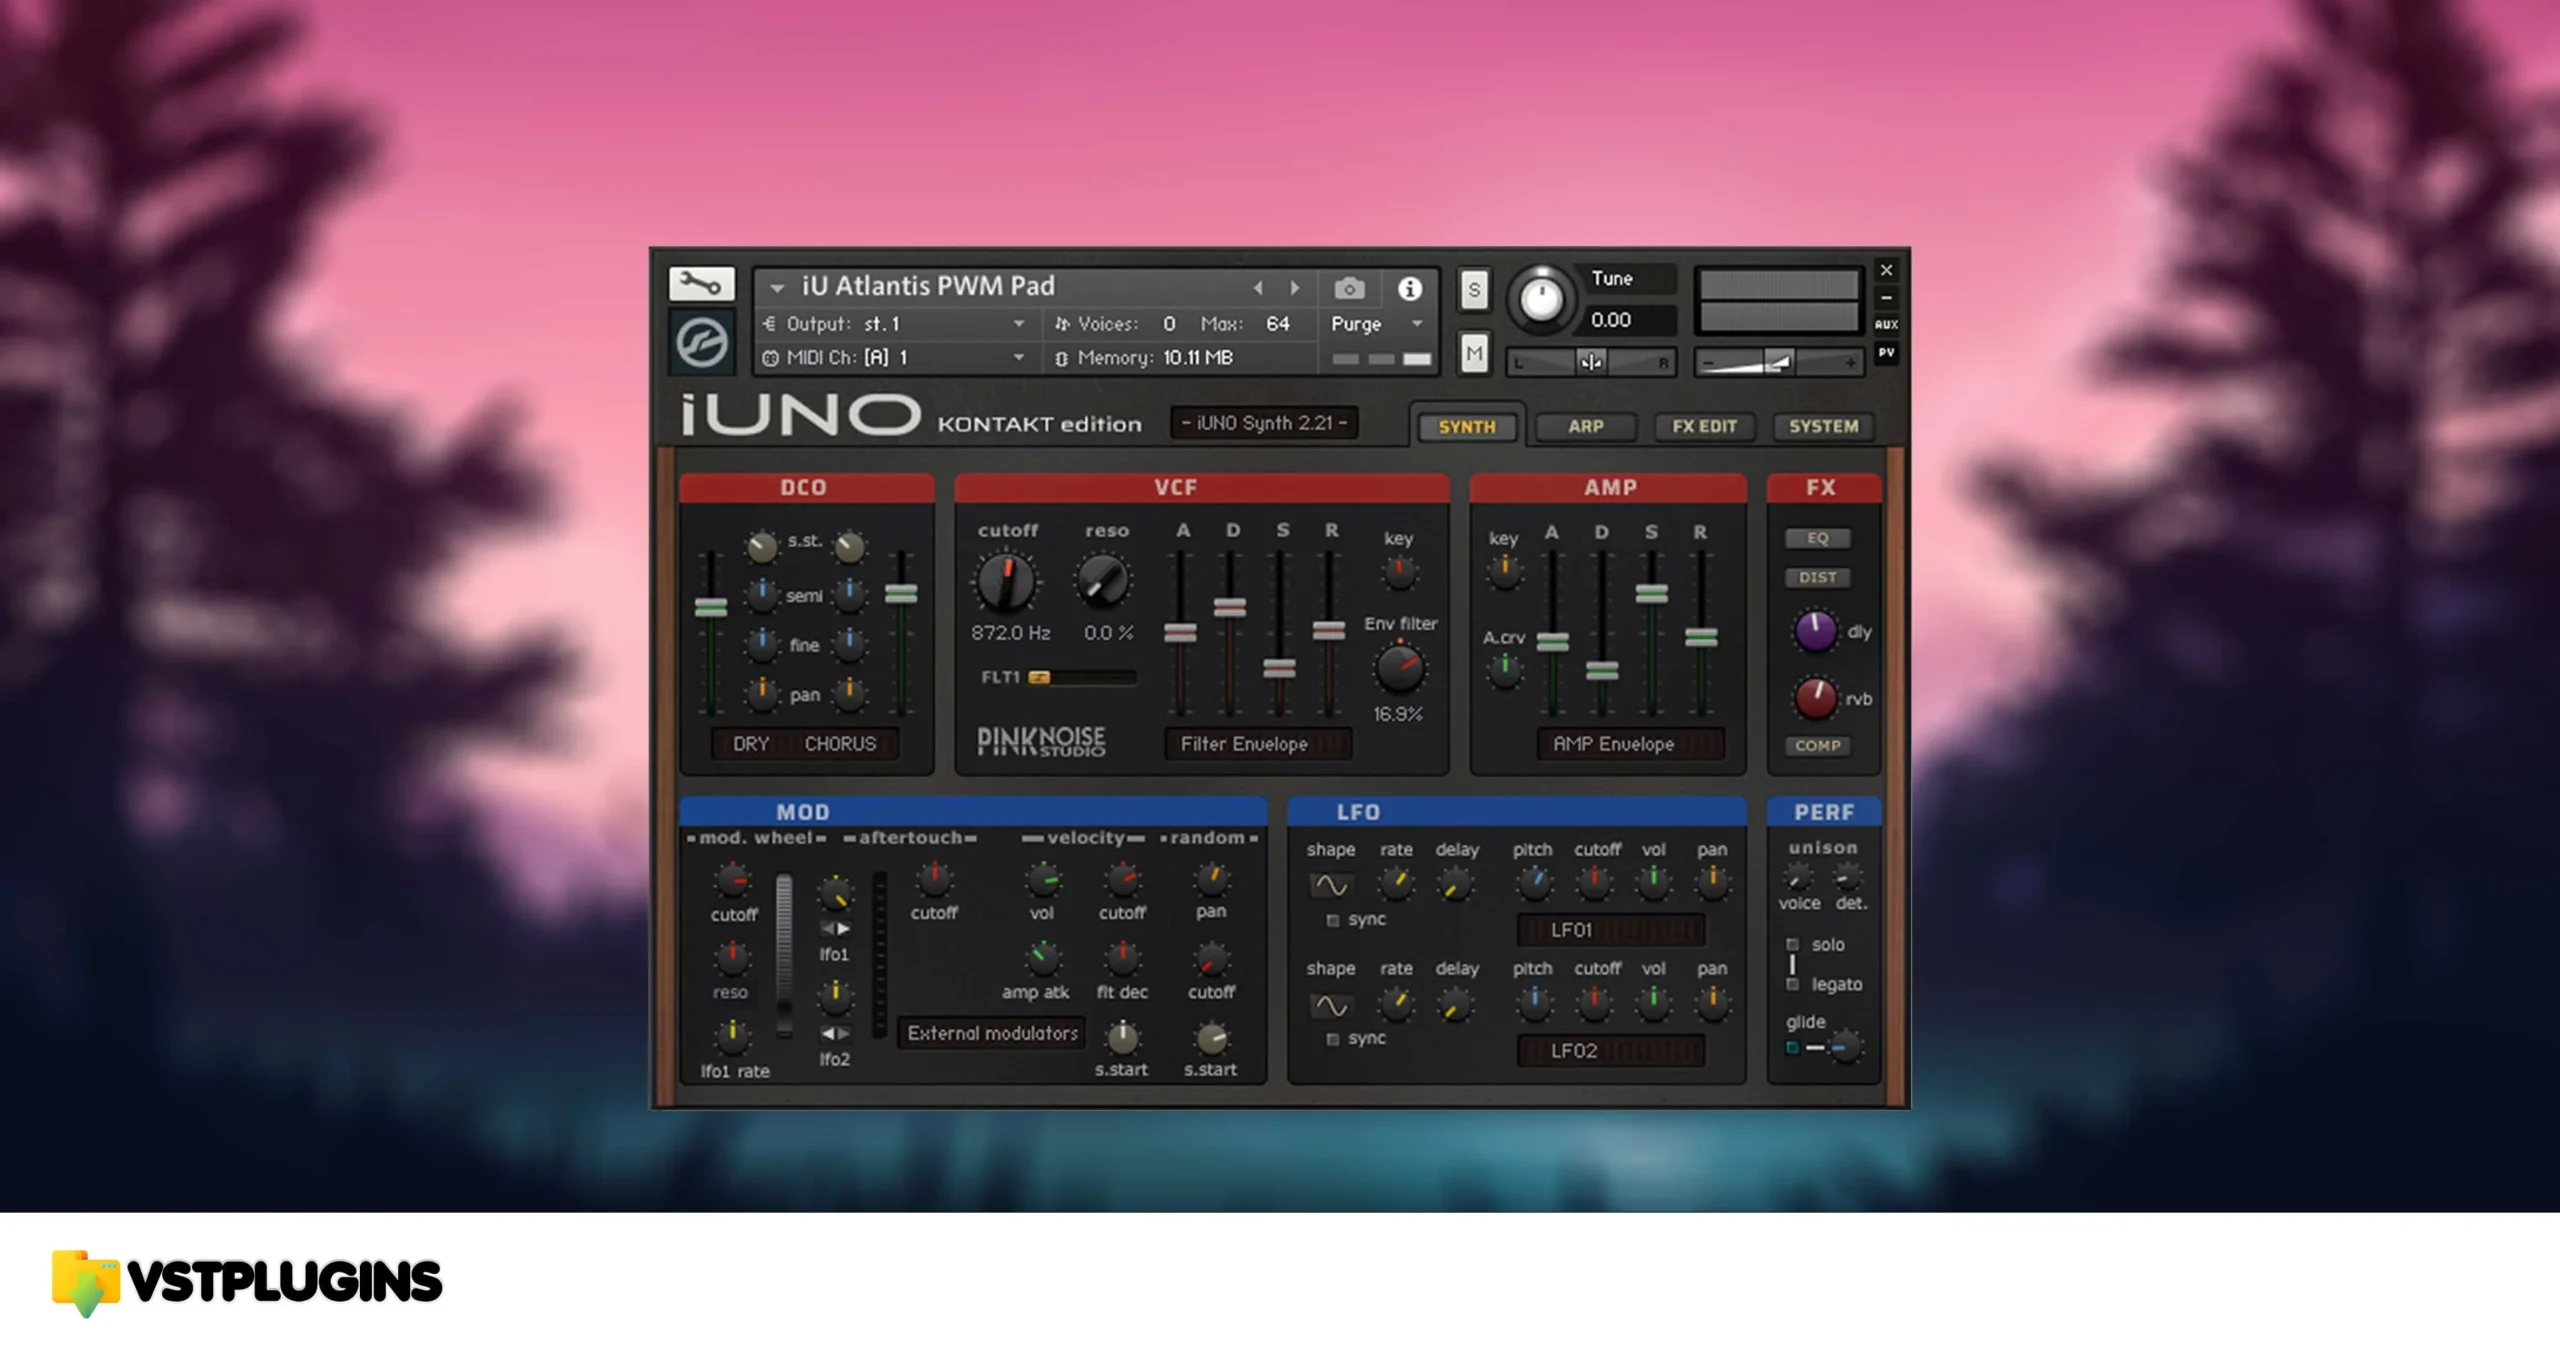Screen dimensions: 2560x1357
Task: Click the VCF Attack slider
Action: point(1180,632)
